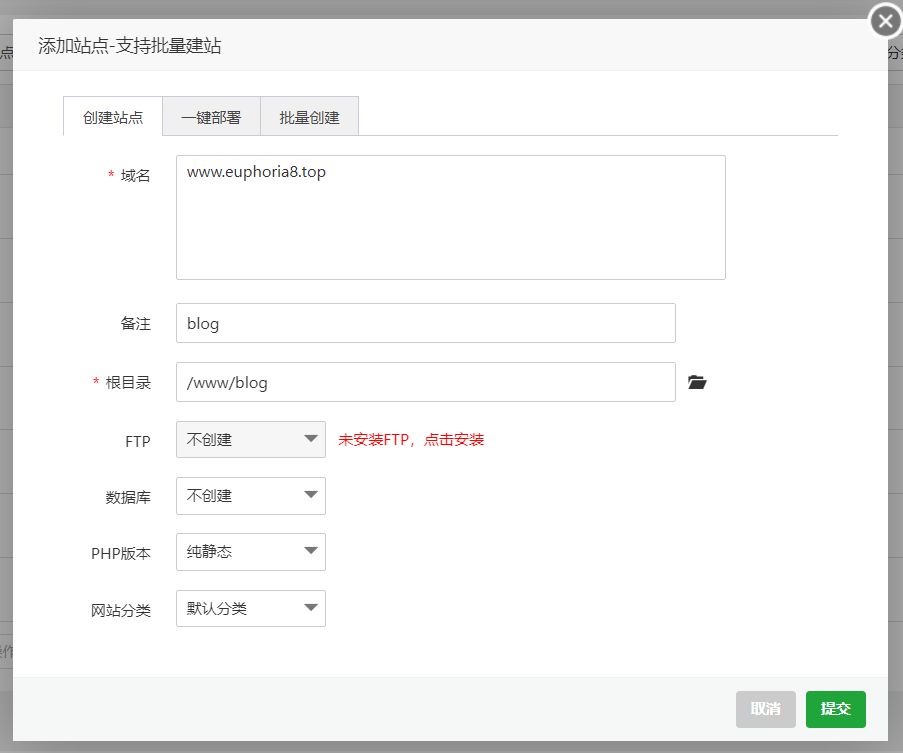903x753 pixels.
Task: Click the folder icon to browse the root directory
Action: tap(697, 382)
